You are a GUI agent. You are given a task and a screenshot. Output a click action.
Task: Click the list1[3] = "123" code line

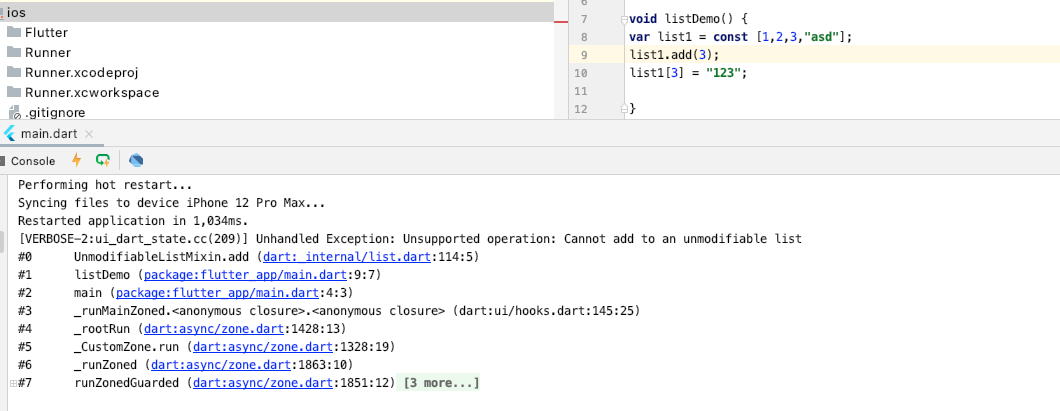689,73
